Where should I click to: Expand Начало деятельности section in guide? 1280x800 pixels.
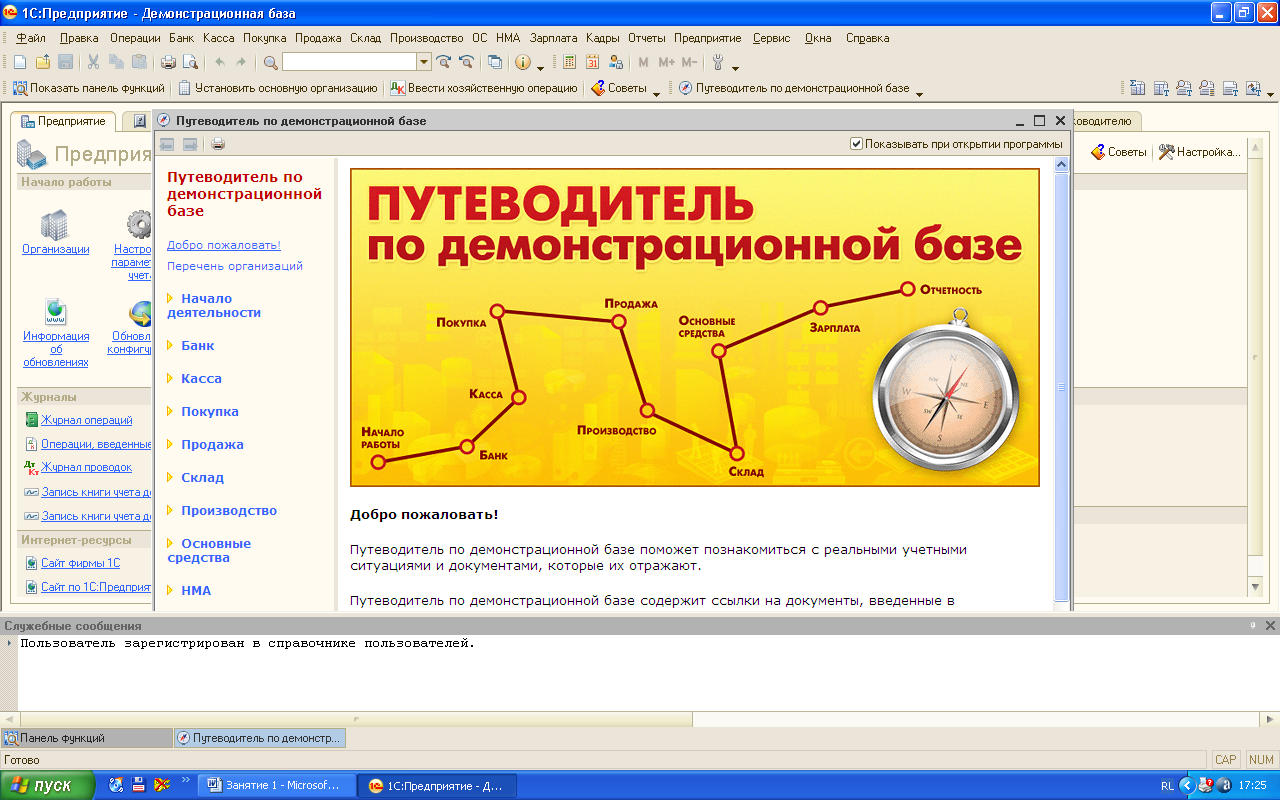[171, 298]
